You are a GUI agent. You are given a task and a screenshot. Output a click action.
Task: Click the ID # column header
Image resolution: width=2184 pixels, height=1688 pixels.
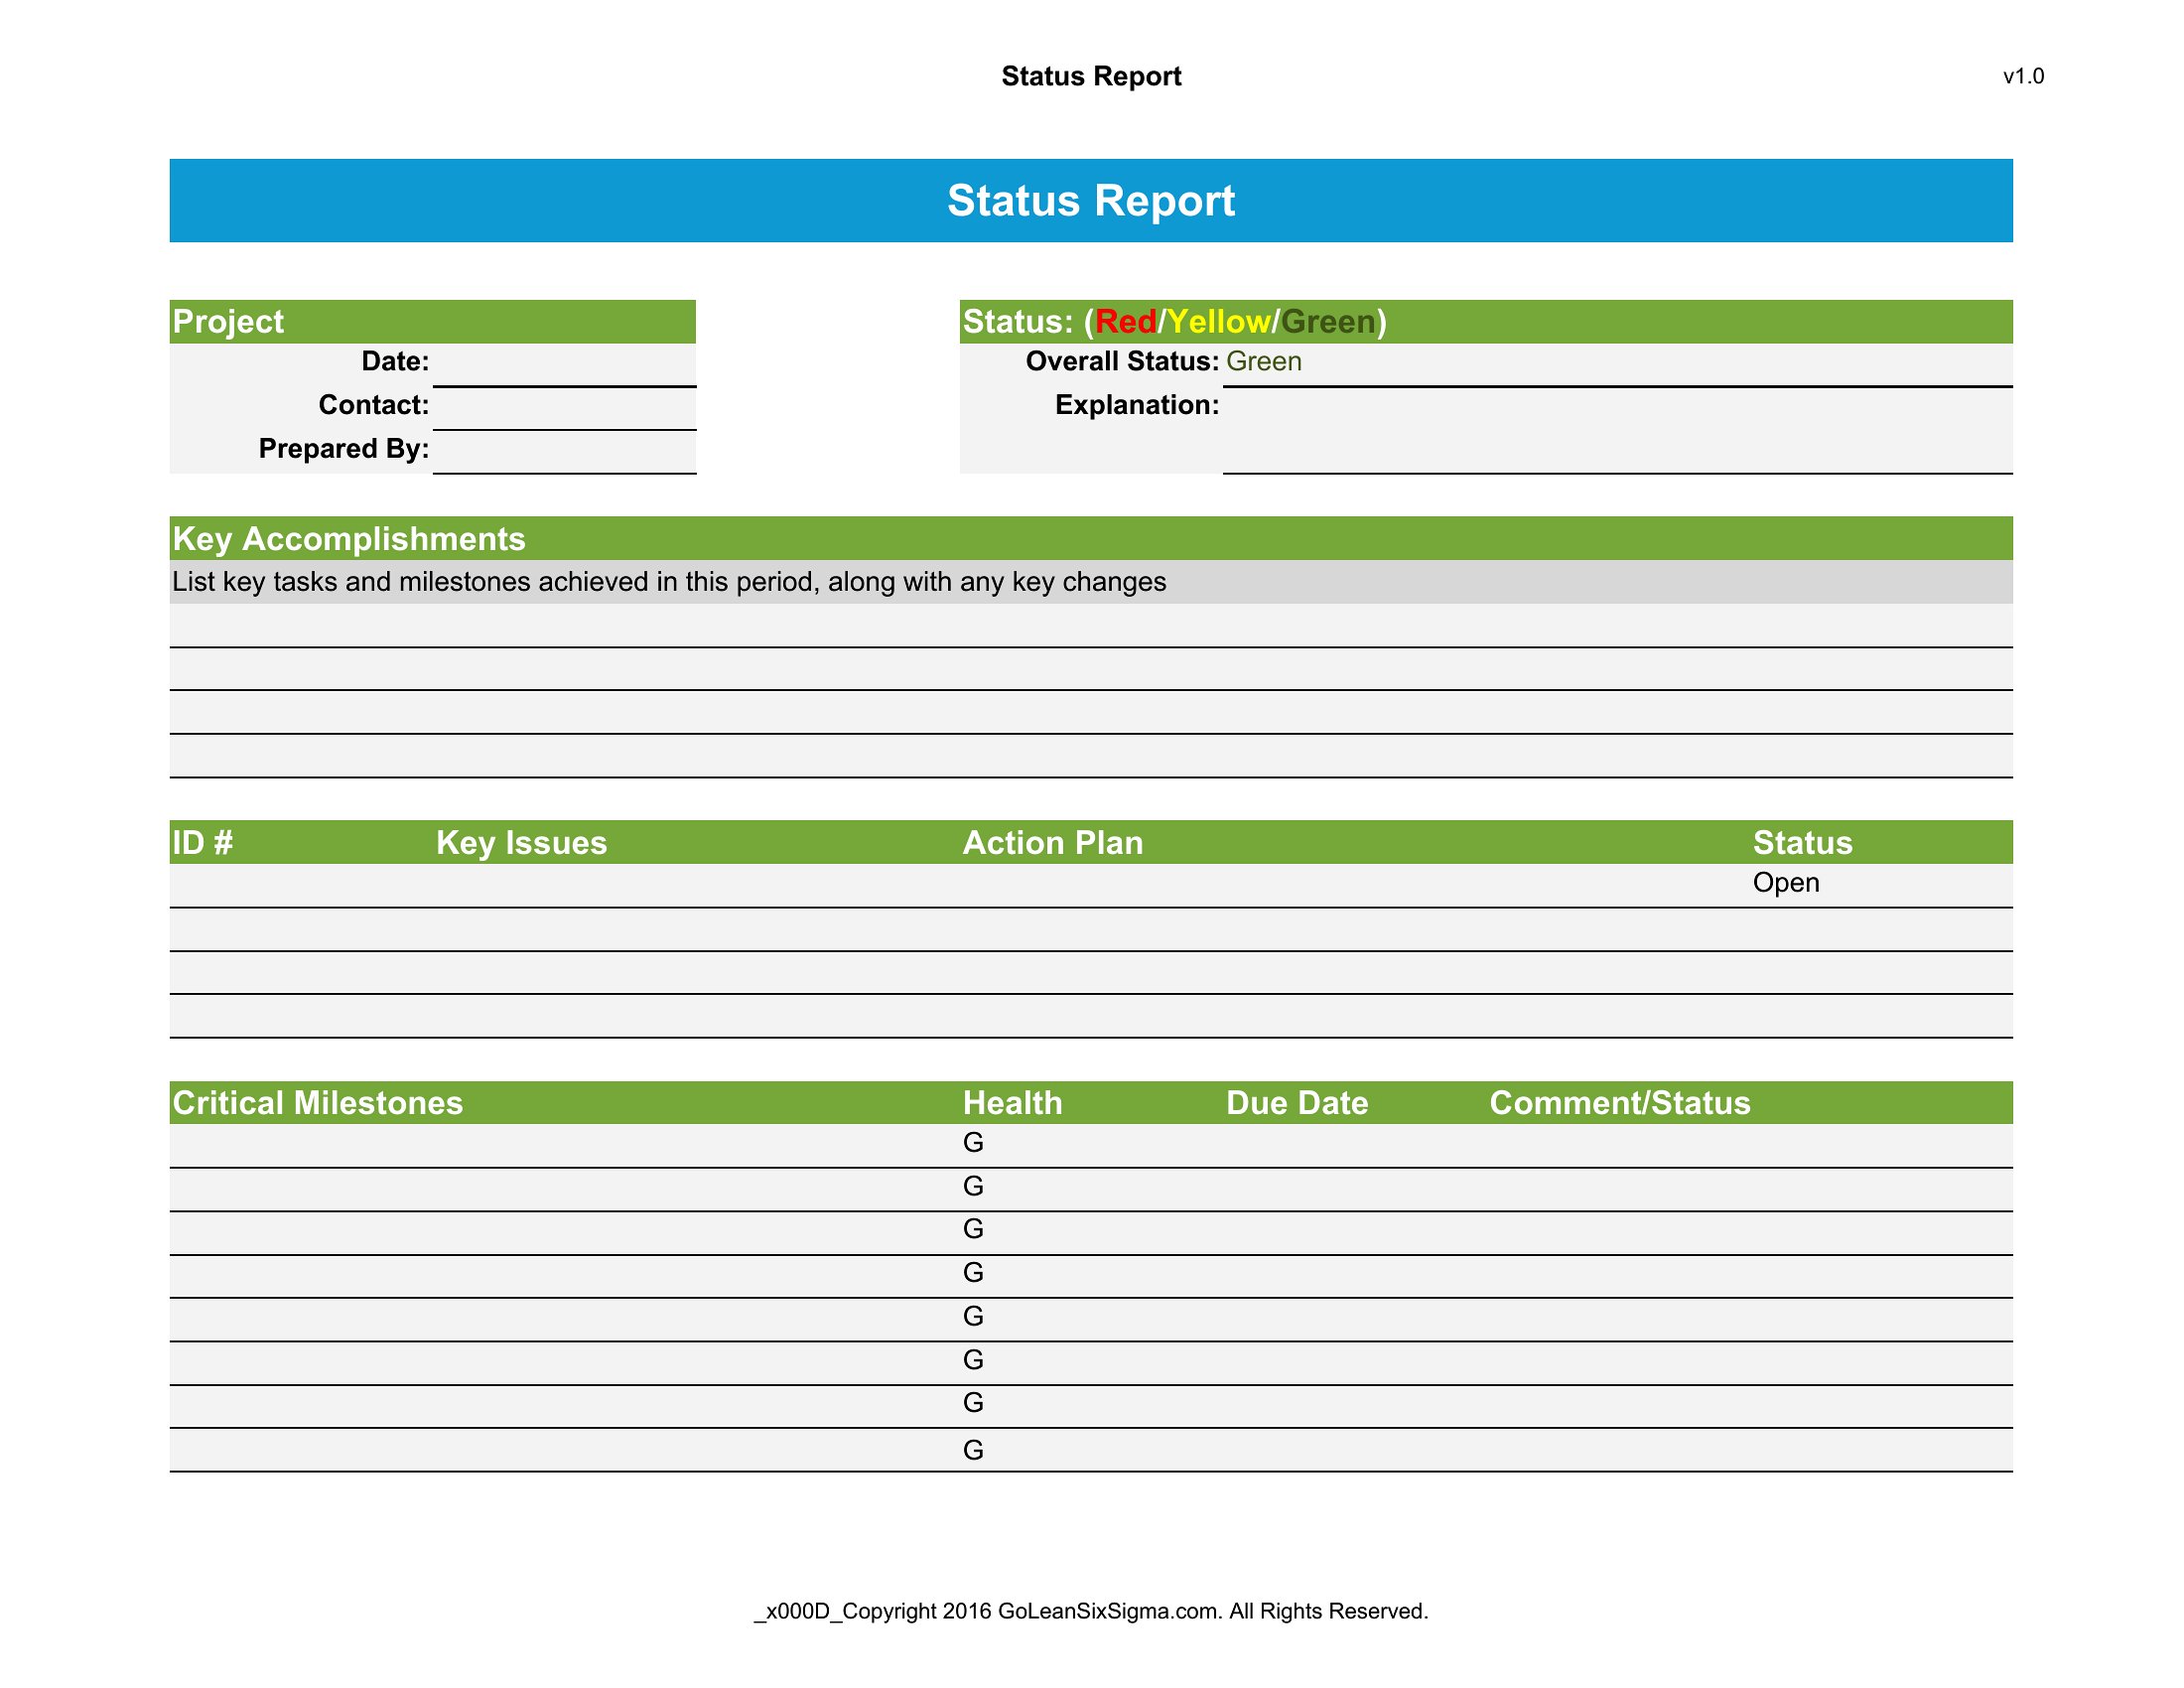[x=203, y=842]
